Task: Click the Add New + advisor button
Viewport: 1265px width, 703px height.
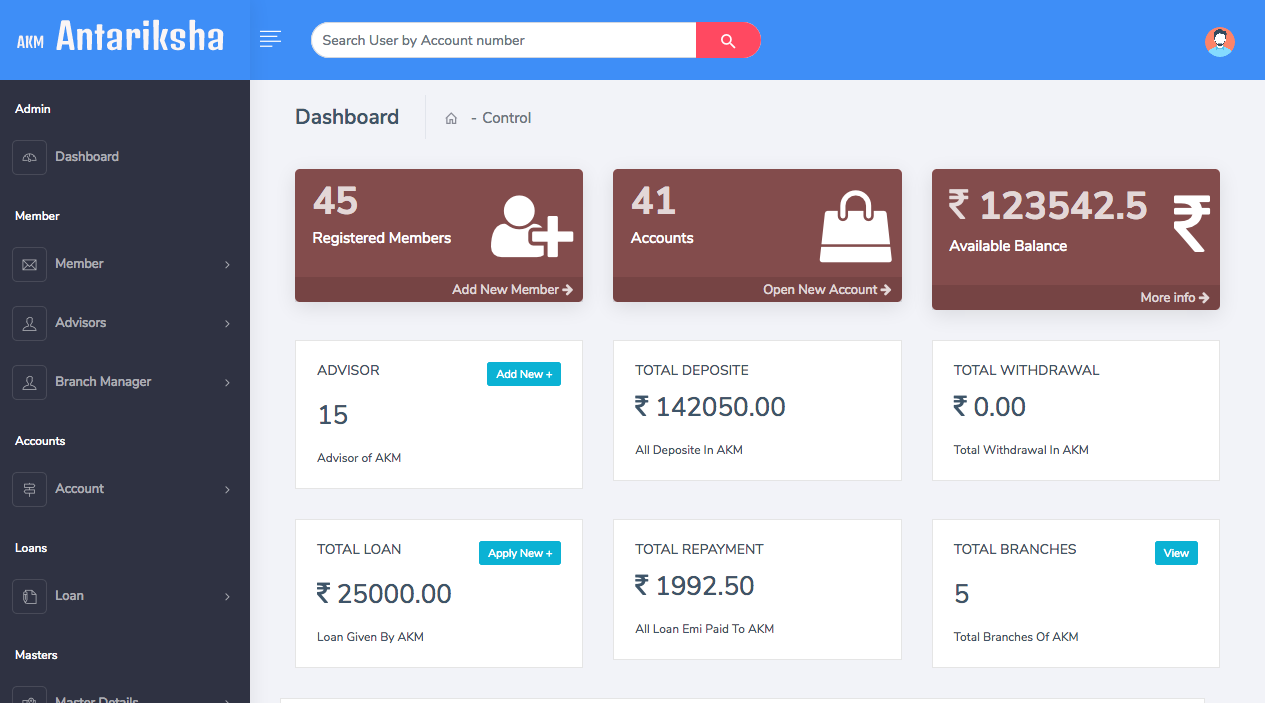Action: (x=524, y=374)
